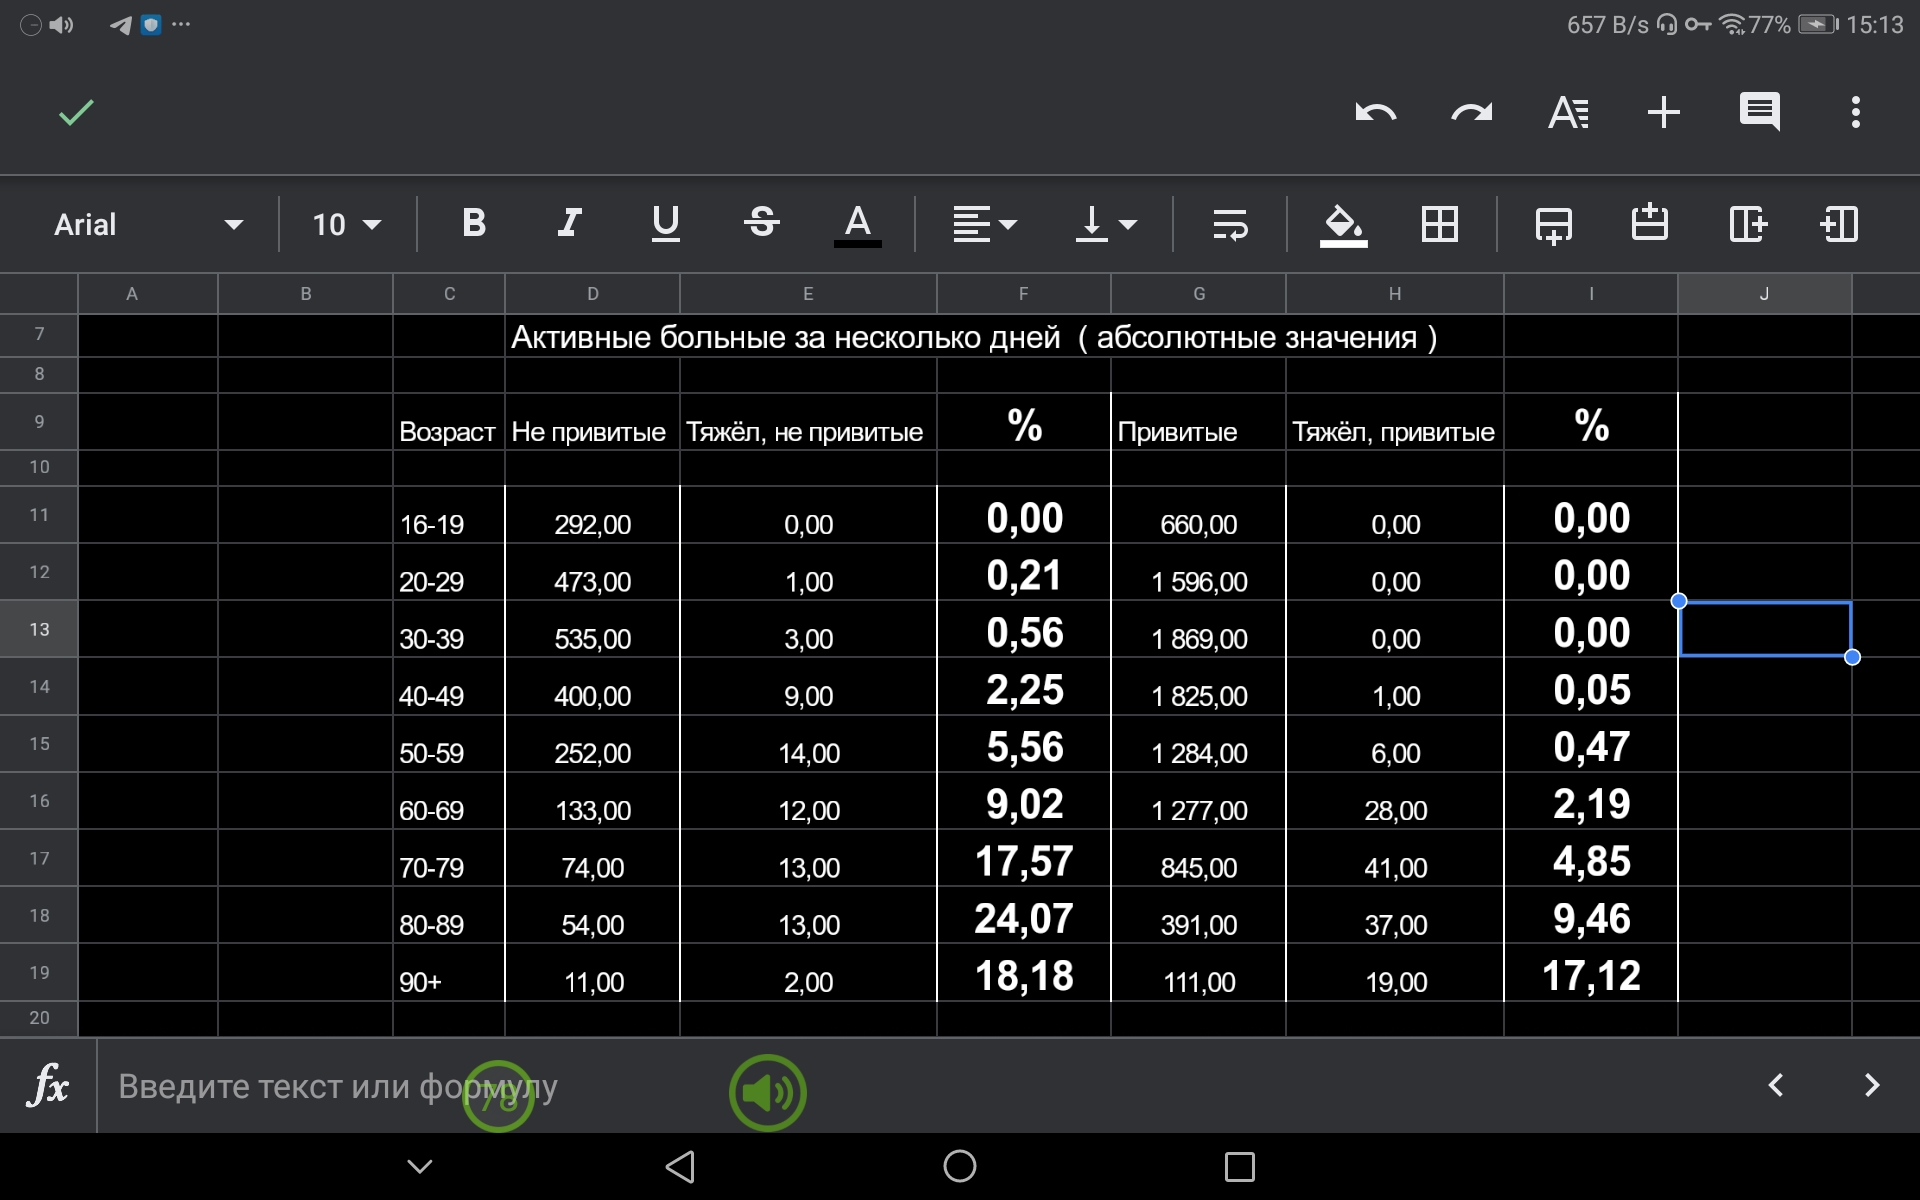The width and height of the screenshot is (1920, 1200).
Task: Expand the font size 10 dropdown
Action: pyautogui.click(x=346, y=224)
